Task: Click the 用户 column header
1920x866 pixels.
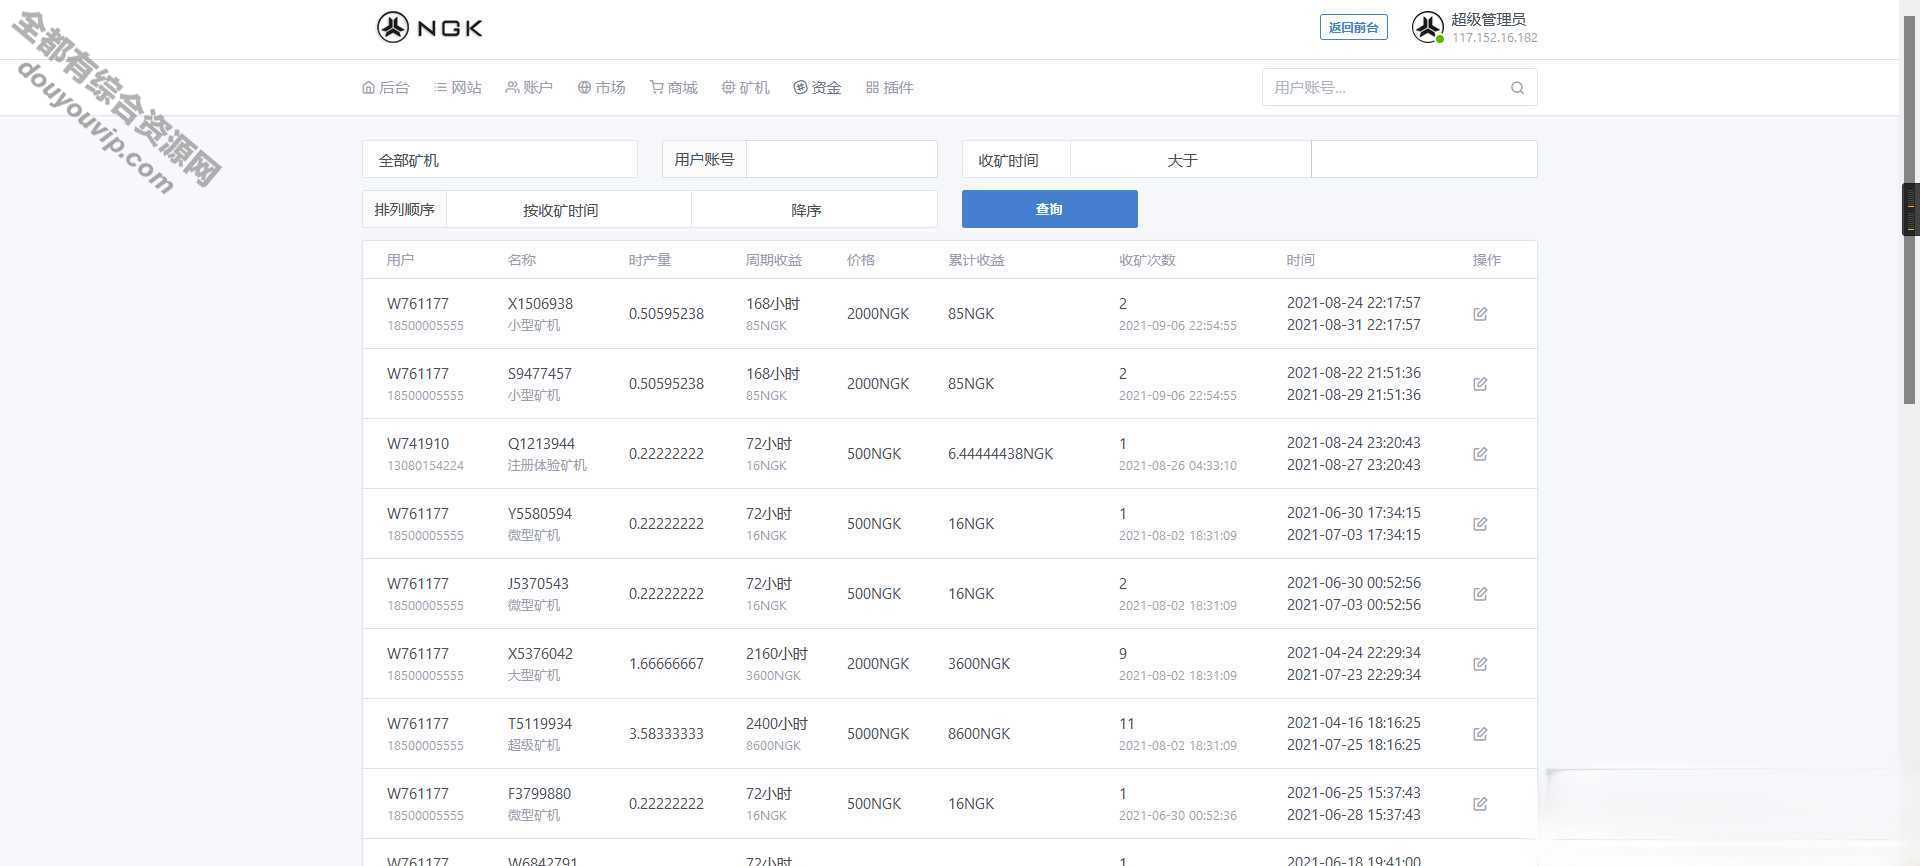Action: [x=400, y=260]
